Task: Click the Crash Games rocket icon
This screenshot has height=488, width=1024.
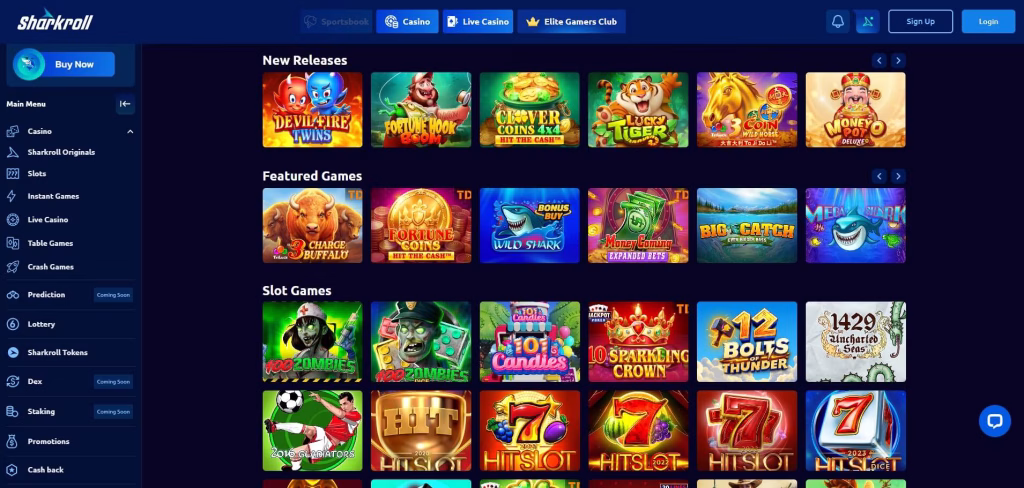Action: click(12, 267)
